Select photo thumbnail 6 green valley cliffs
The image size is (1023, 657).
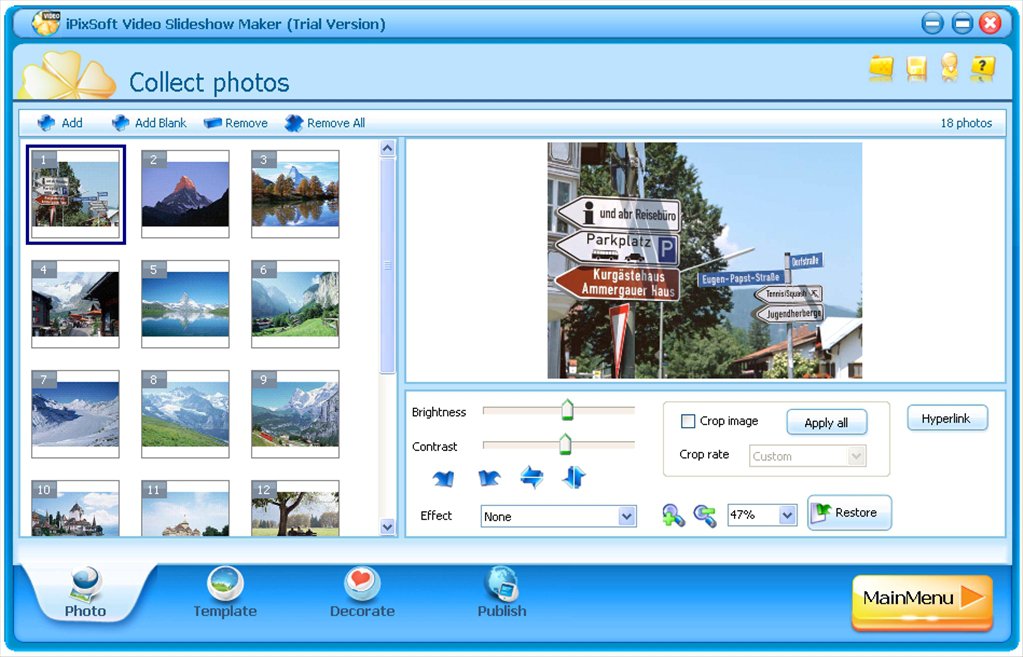295,304
